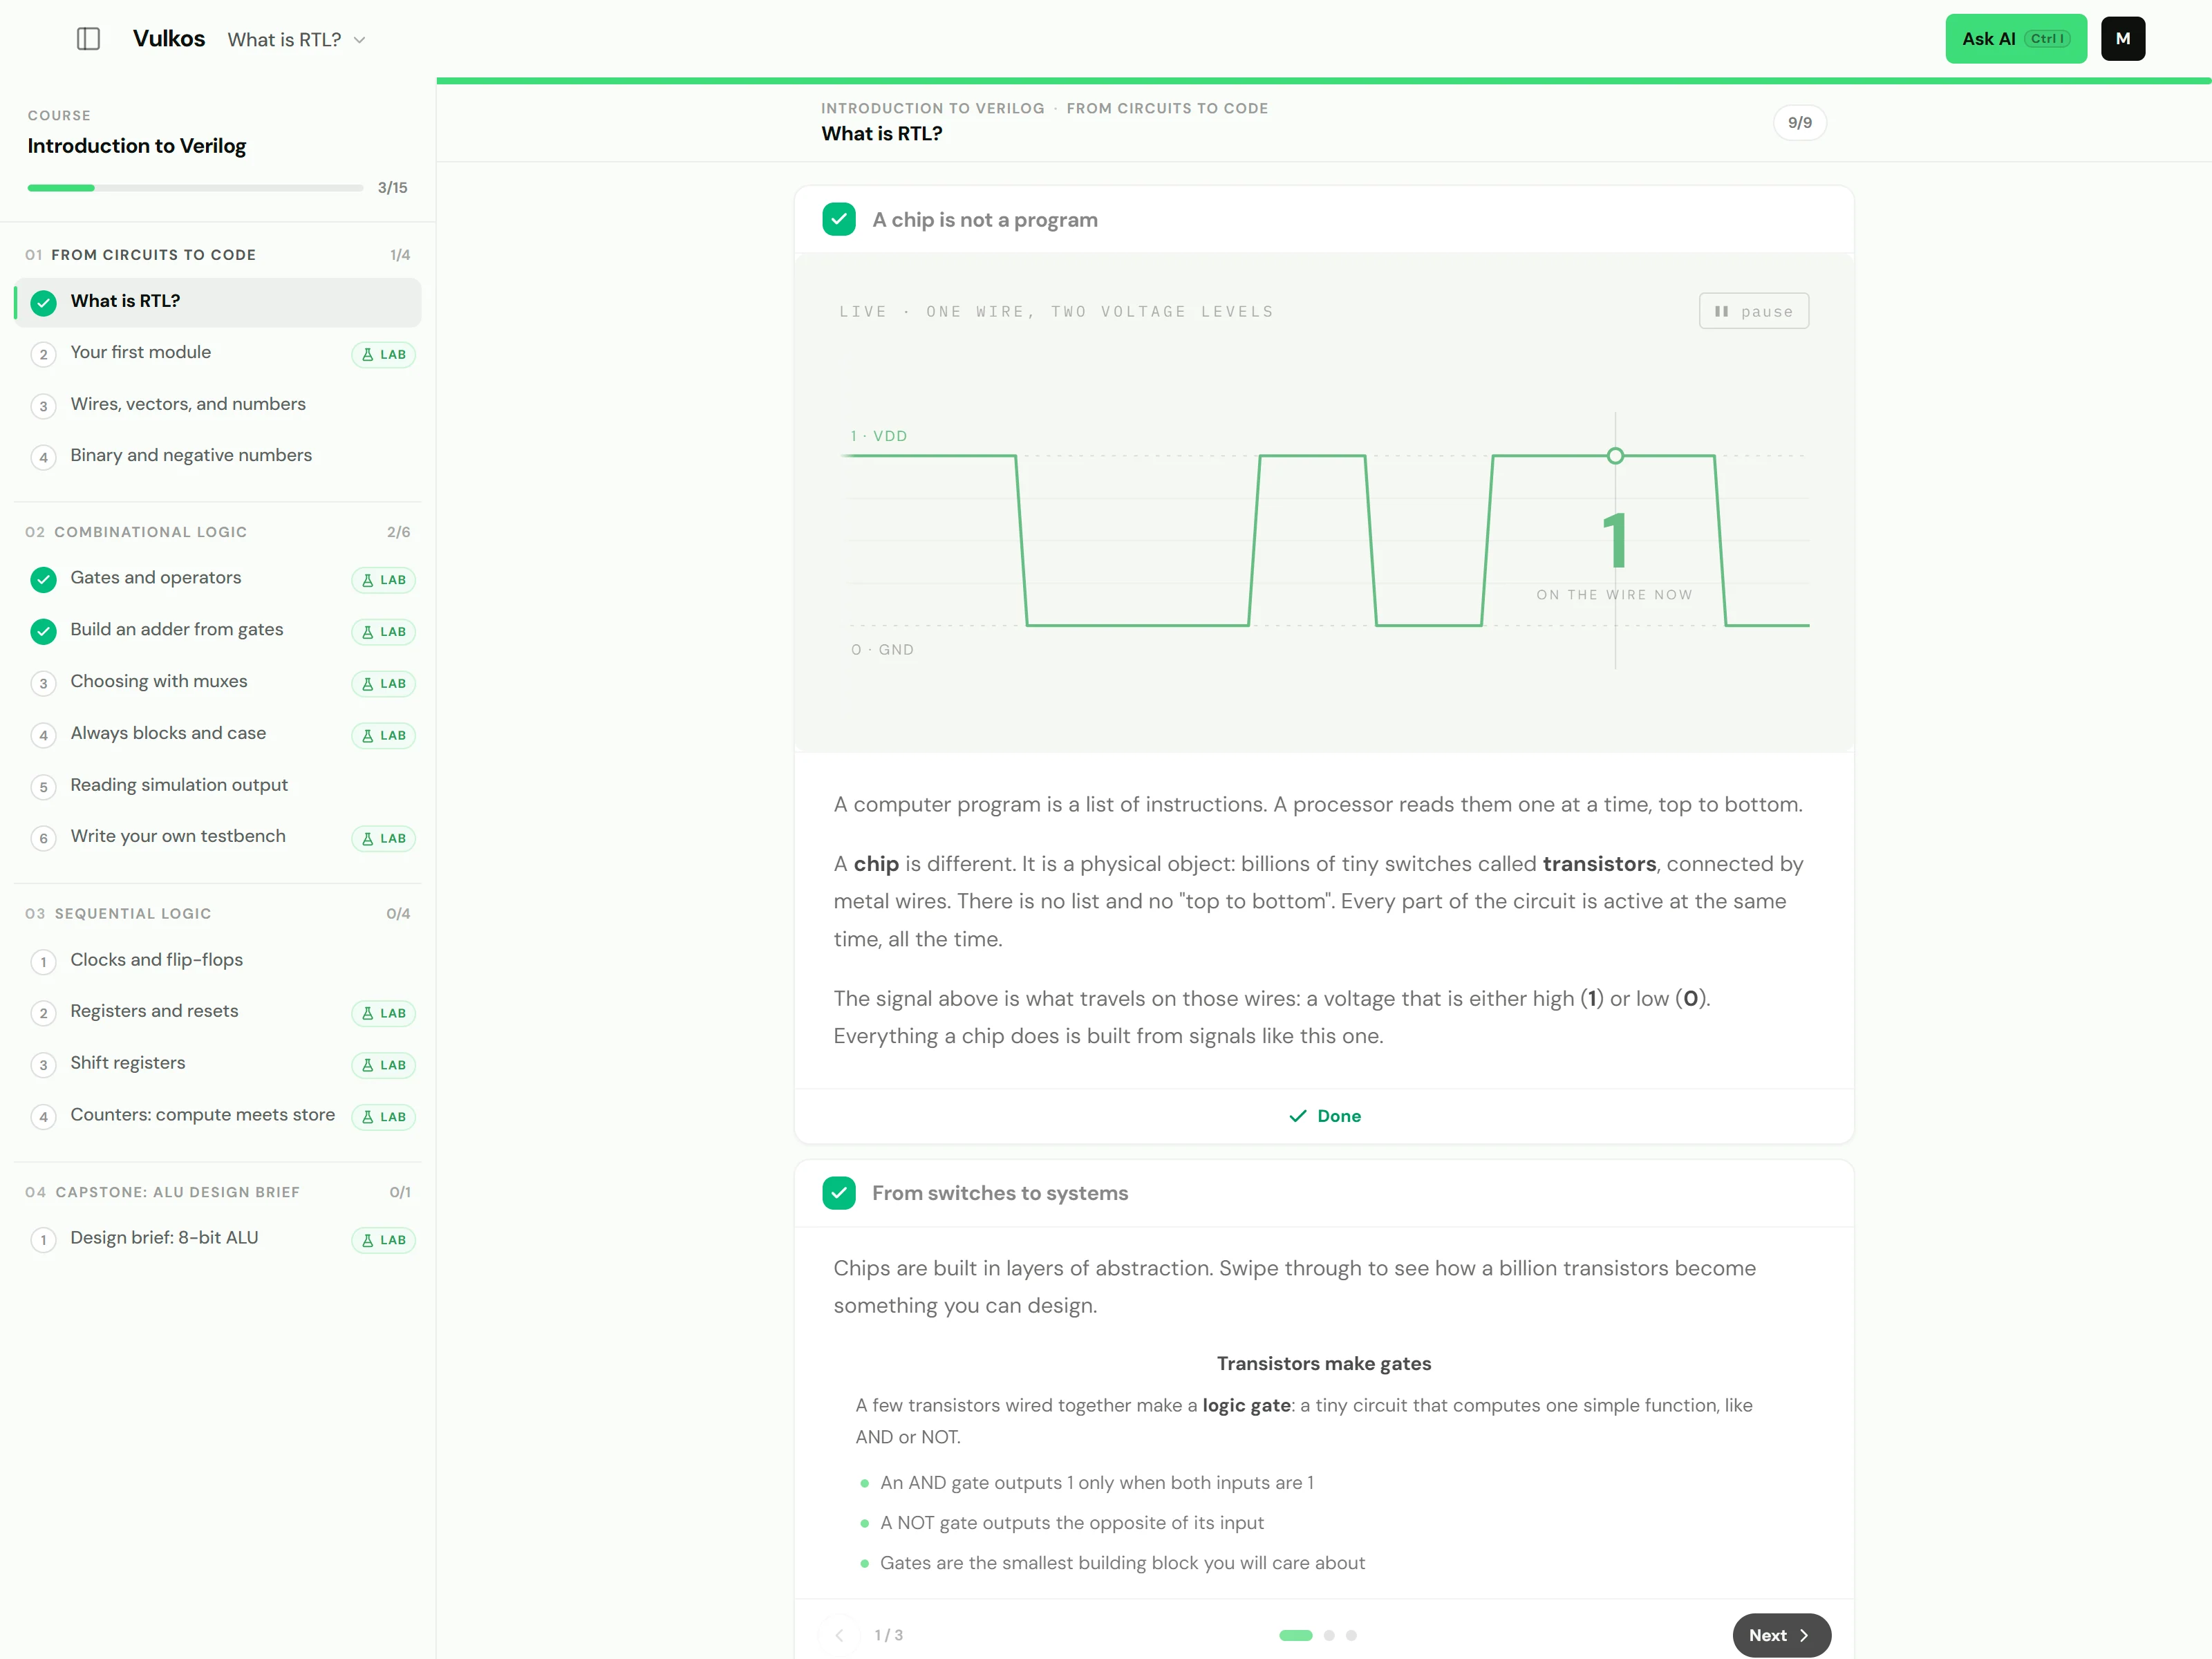Click LAB badge for Your first module
This screenshot has height=1659, width=2212.
(383, 355)
